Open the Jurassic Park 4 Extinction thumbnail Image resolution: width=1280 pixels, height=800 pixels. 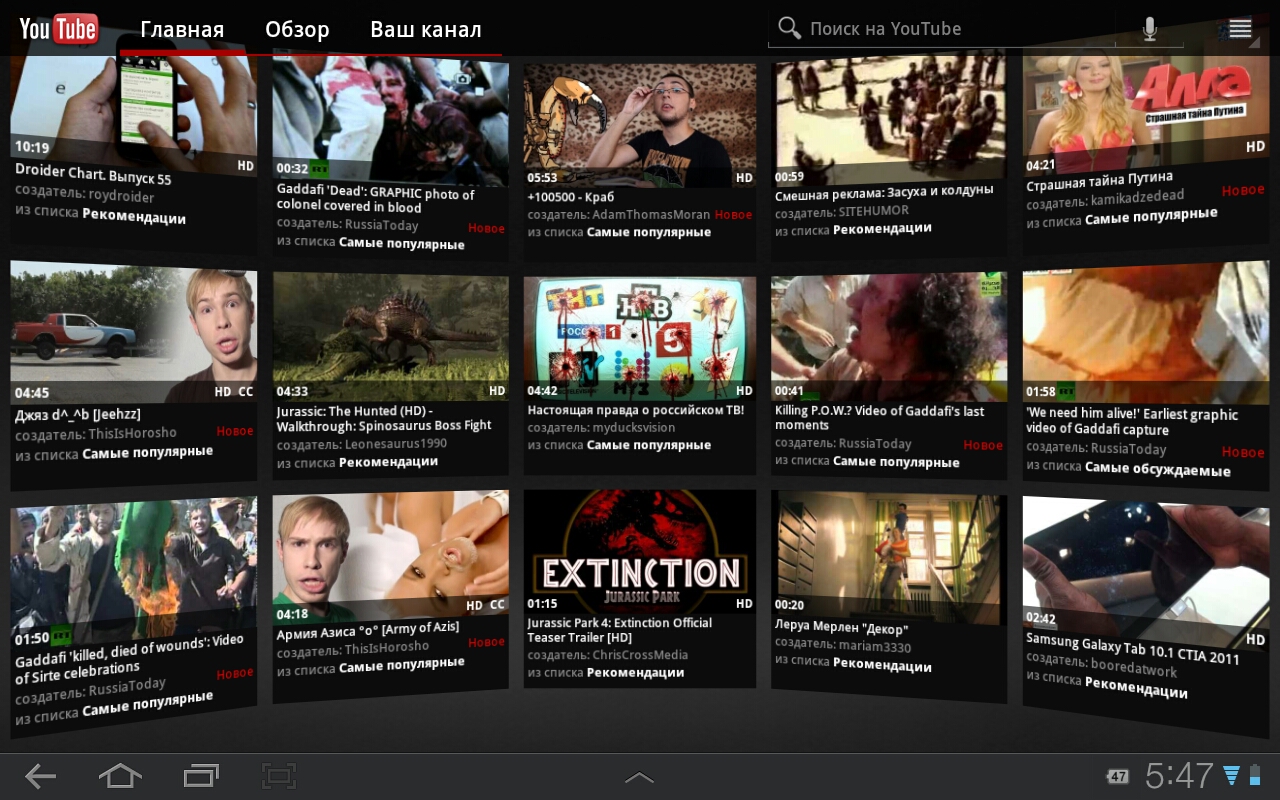click(x=640, y=551)
